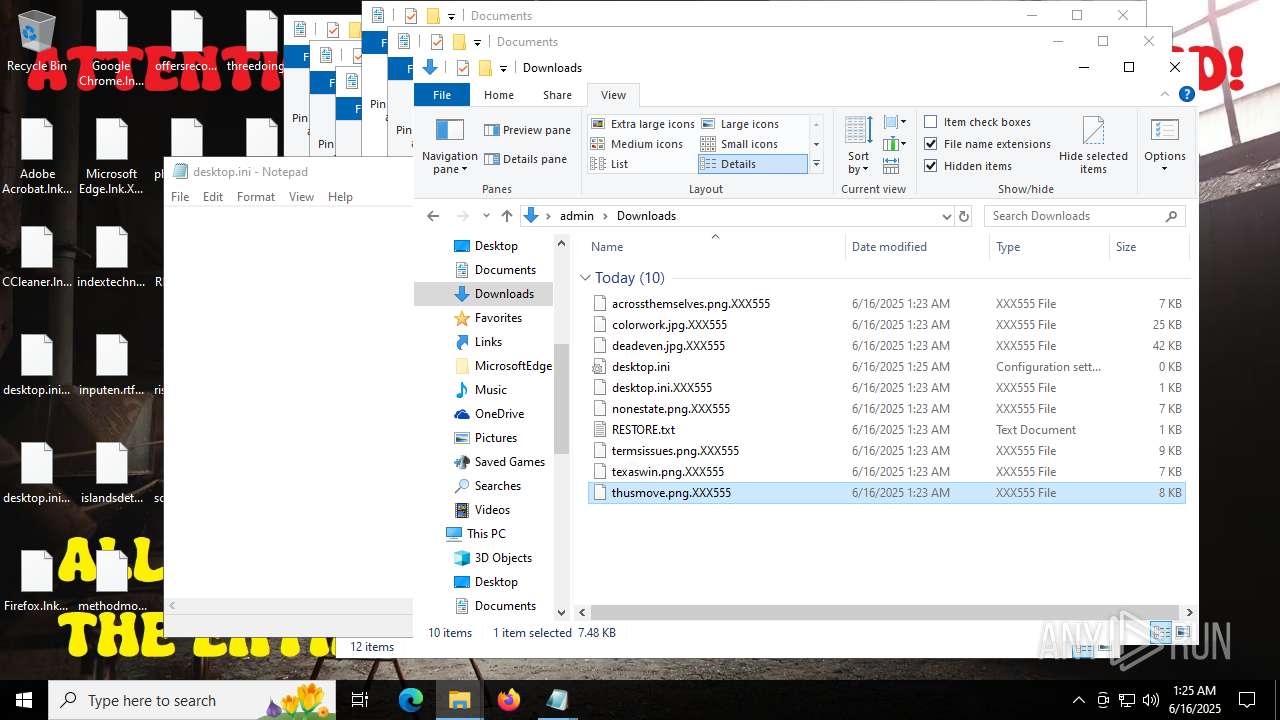Screen dimensions: 1280x720
Task: Select the Details layout
Action: pos(752,164)
